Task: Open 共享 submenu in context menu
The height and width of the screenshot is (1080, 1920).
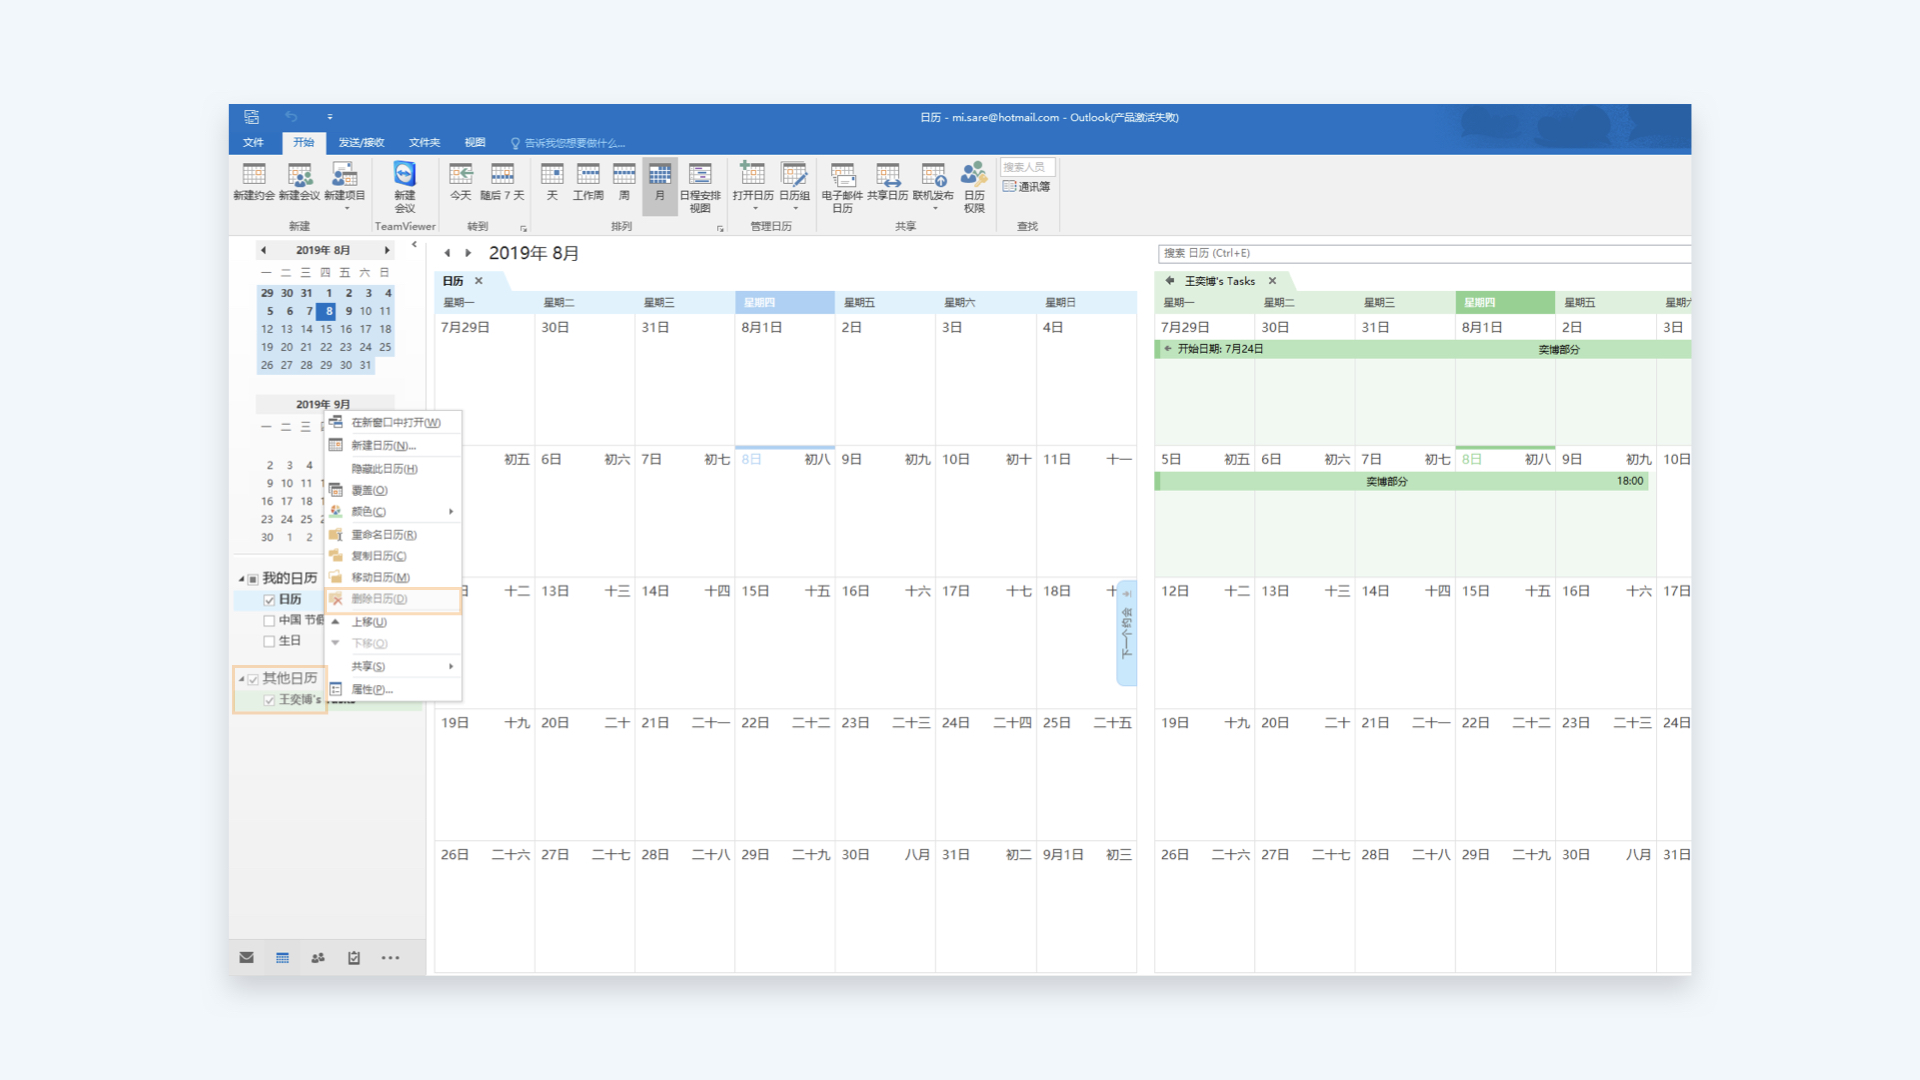Action: 393,666
